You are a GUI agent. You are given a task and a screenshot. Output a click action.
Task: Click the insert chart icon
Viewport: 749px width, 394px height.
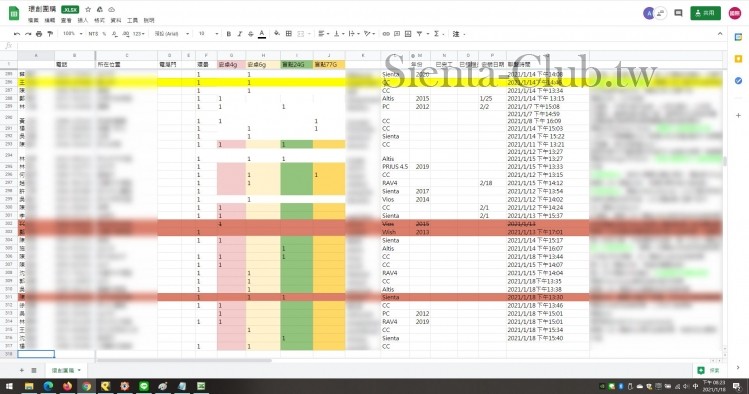tap(408, 34)
